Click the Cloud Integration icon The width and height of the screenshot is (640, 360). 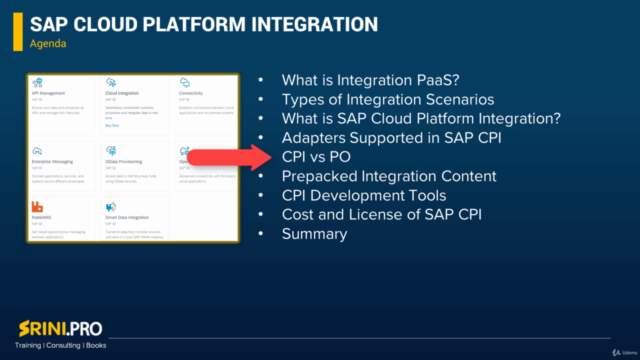pyautogui.click(x=111, y=83)
